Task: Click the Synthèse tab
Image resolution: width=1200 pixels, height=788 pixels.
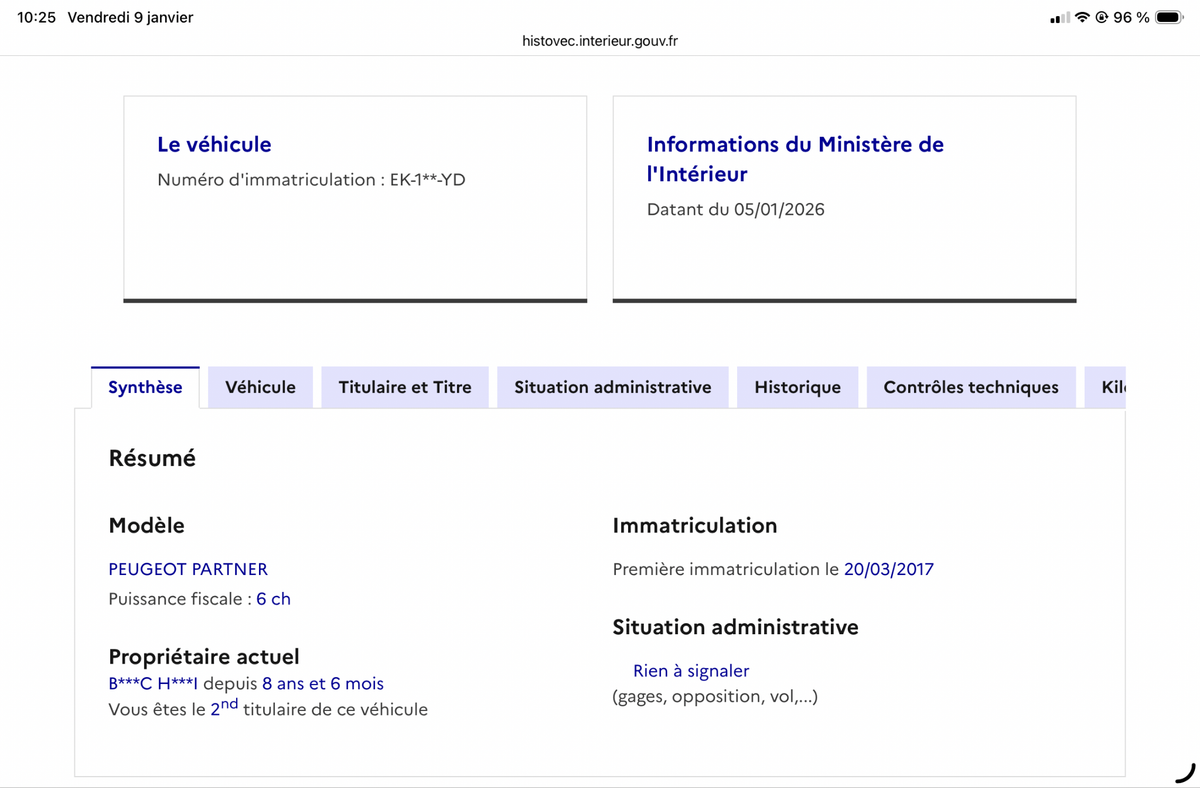Action: click(145, 387)
